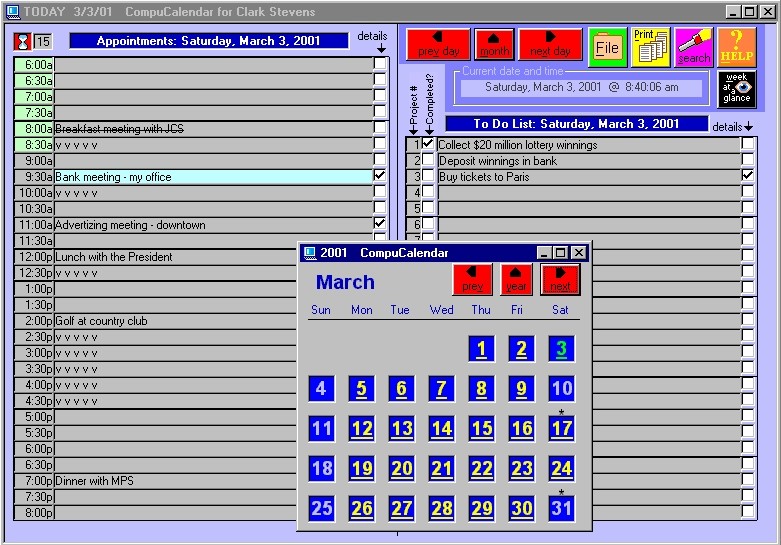Toggle details checkbox for Collect lottery winnings

[x=747, y=143]
